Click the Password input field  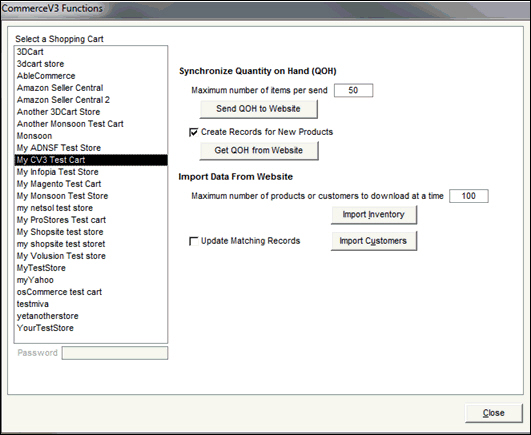(115, 353)
